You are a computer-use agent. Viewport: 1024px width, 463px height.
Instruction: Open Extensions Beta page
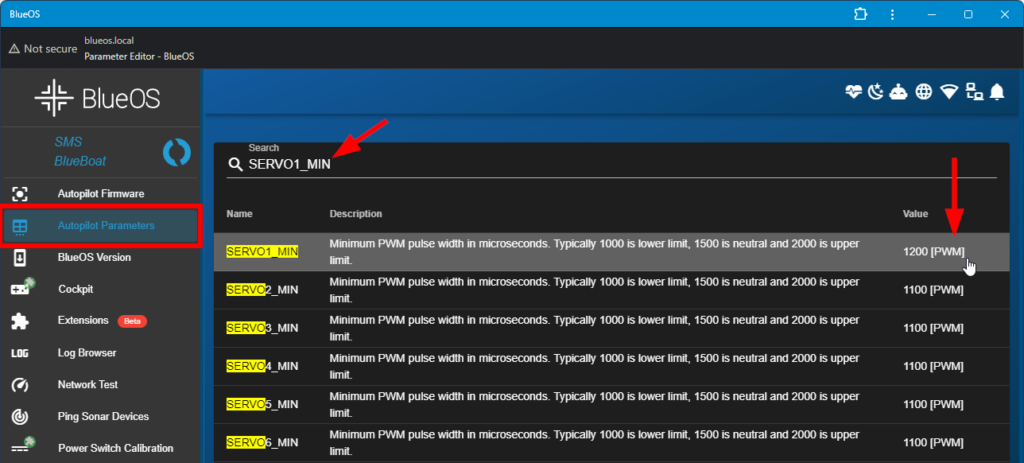[83, 321]
